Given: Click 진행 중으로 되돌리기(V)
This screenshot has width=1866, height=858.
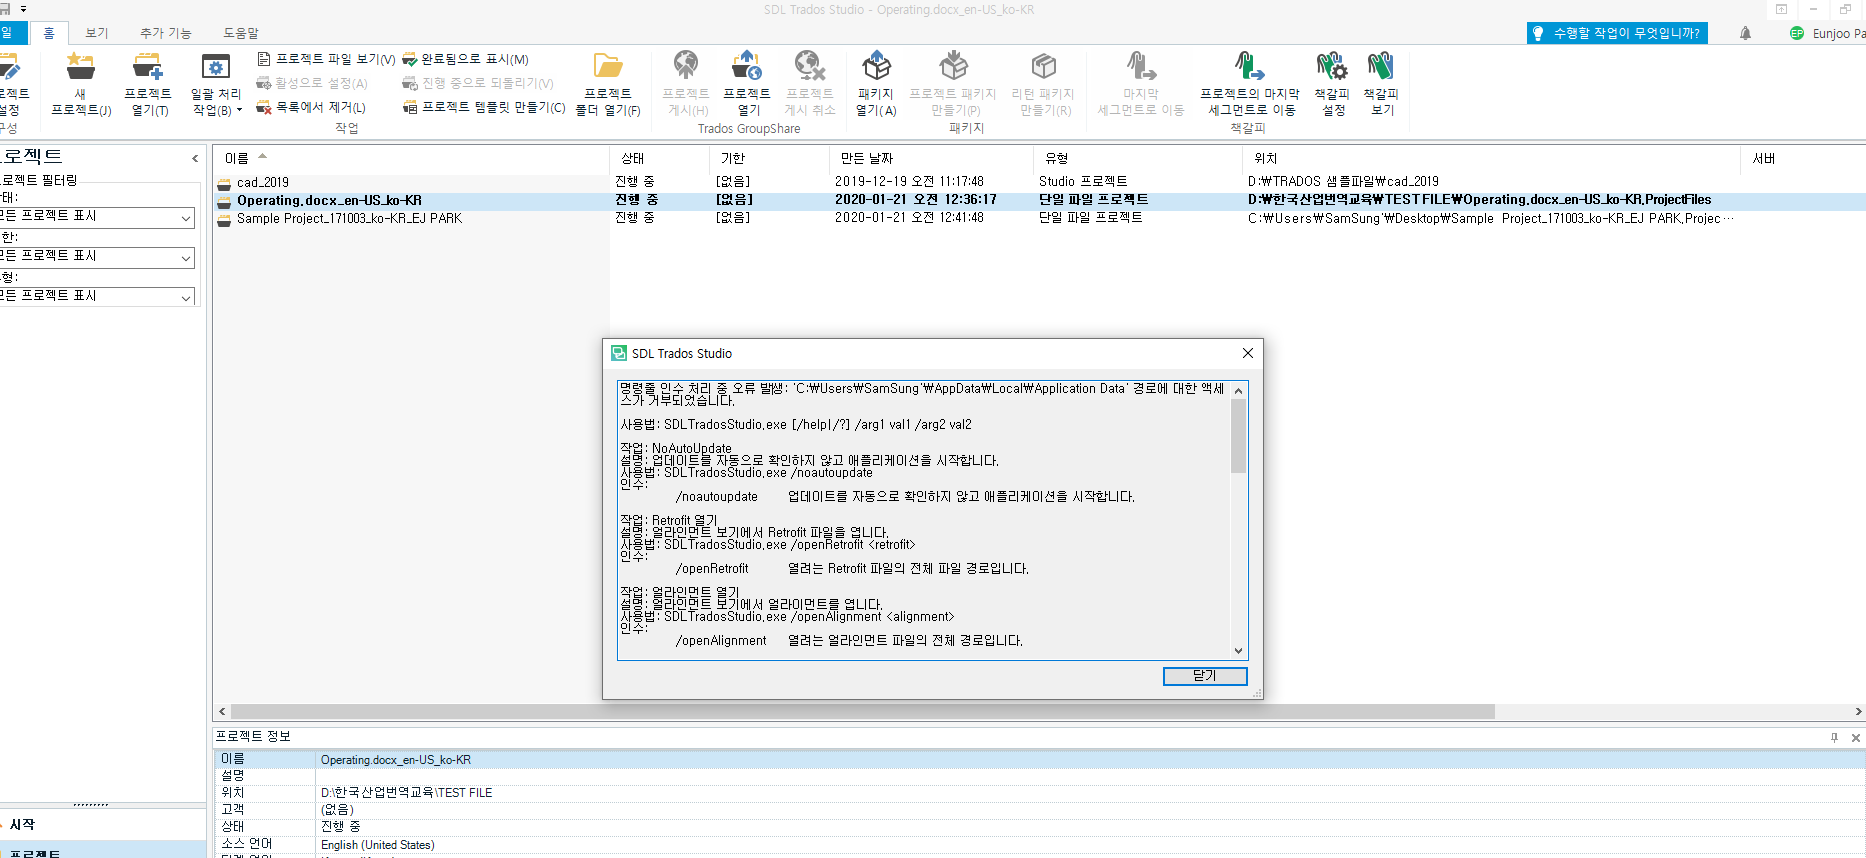Looking at the screenshot, I should [477, 83].
